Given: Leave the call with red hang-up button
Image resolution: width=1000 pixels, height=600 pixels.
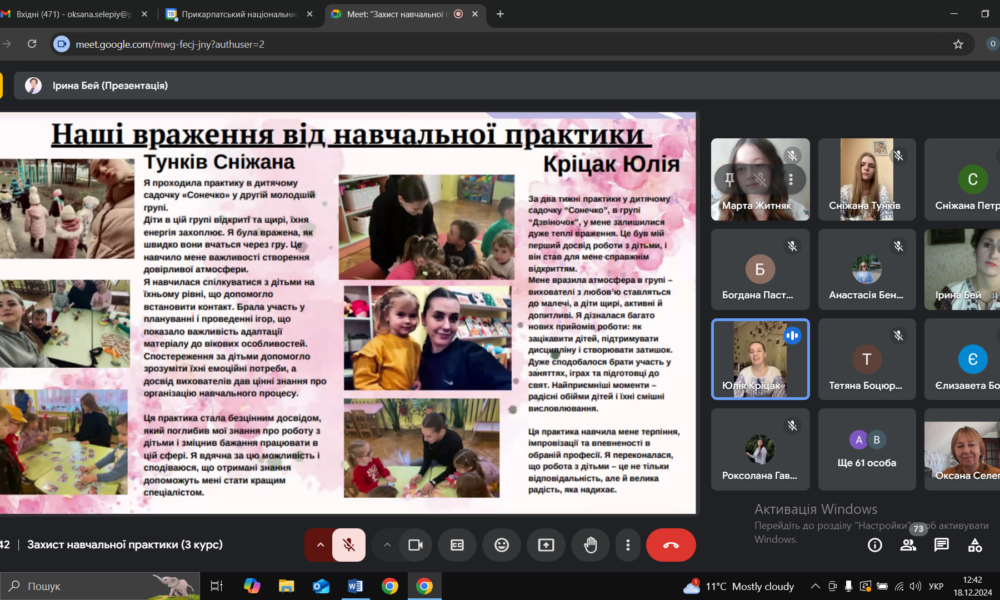Looking at the screenshot, I should (x=670, y=545).
